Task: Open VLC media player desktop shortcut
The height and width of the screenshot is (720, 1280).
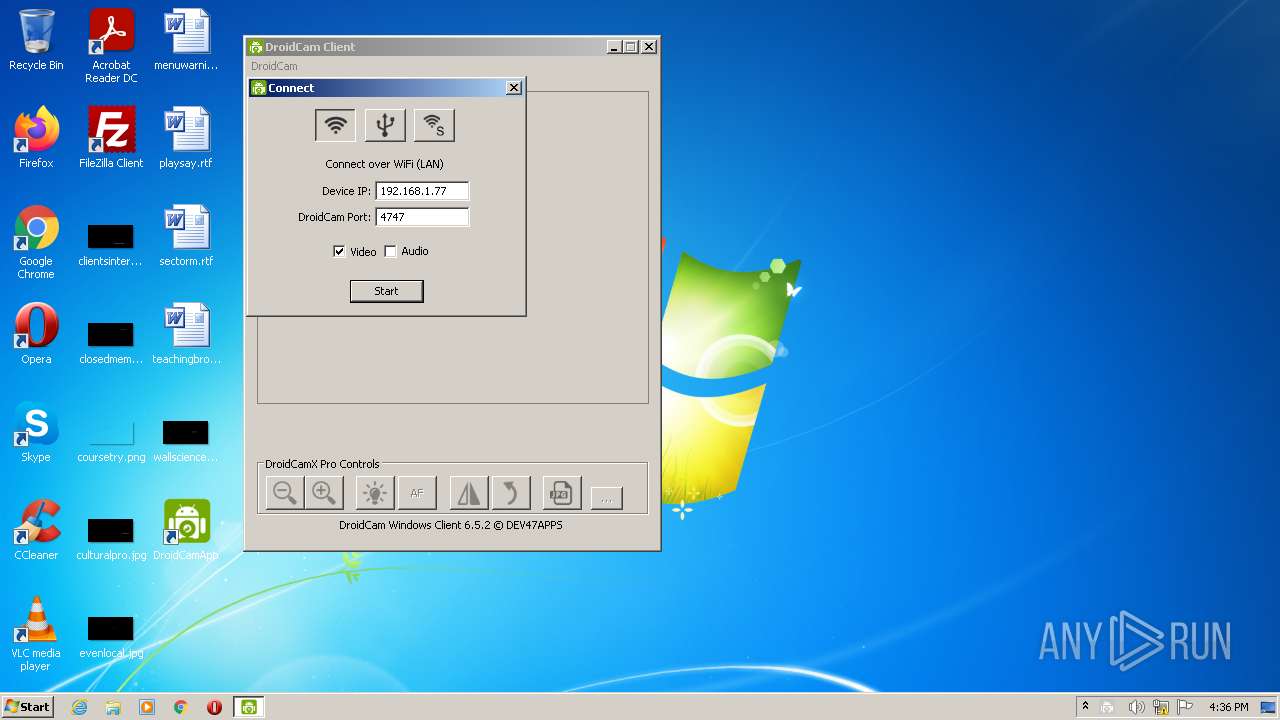Action: tap(36, 634)
